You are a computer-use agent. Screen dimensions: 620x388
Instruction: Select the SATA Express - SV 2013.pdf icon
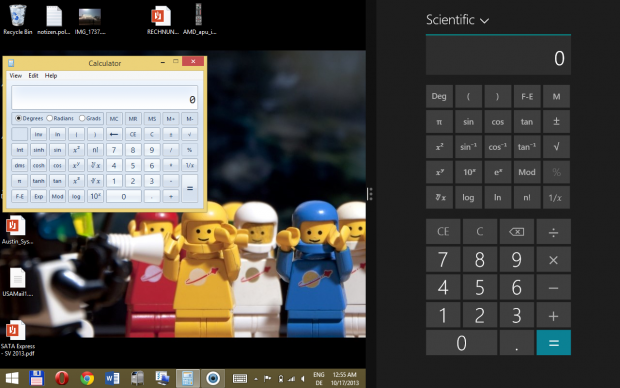point(17,339)
